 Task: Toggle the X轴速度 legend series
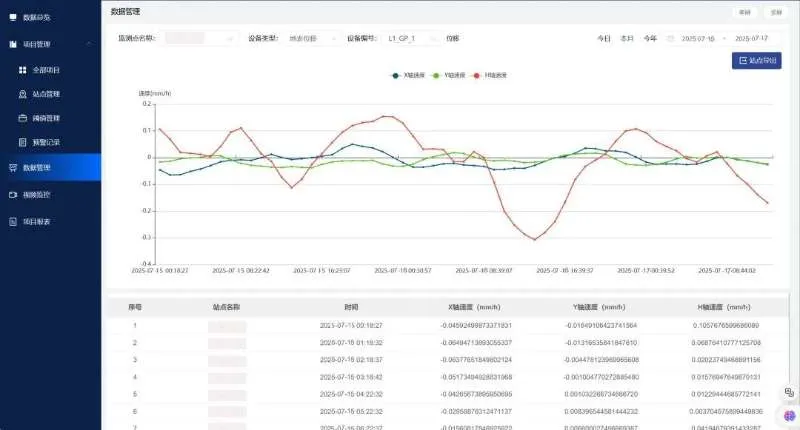[x=408, y=76]
